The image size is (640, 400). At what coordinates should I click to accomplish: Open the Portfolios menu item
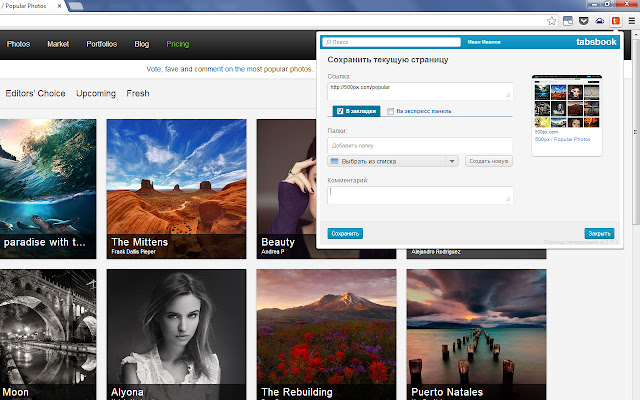tap(101, 44)
